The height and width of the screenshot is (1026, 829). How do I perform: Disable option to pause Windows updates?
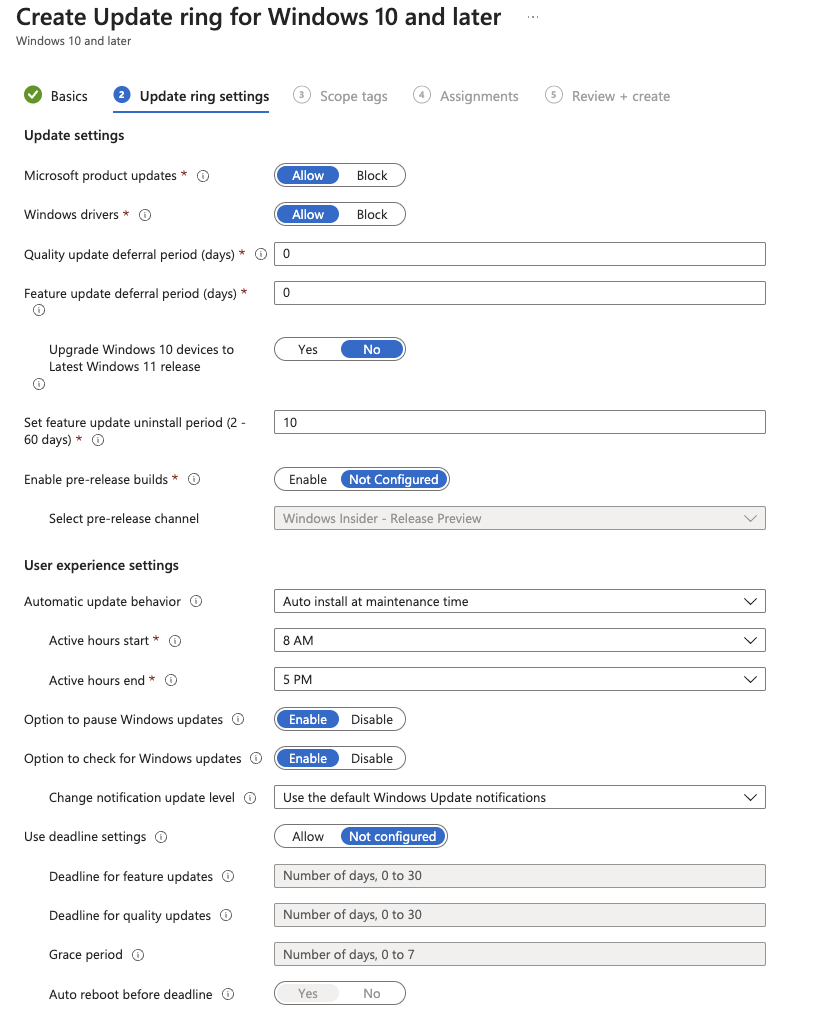click(372, 720)
